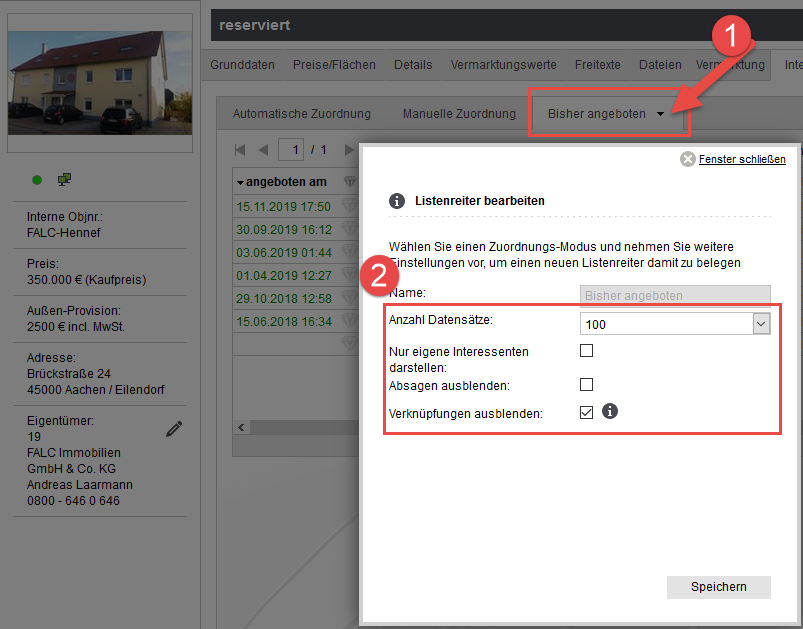Click the Fenster schließen X icon
Screen dimensions: 803x629
tap(687, 159)
